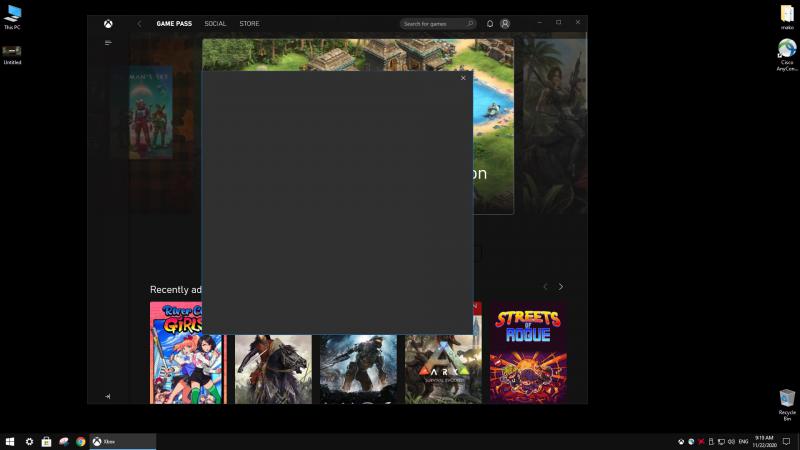Toggle the hamburger sidebar menu
Screen dimensions: 800x450
pyautogui.click(x=108, y=43)
